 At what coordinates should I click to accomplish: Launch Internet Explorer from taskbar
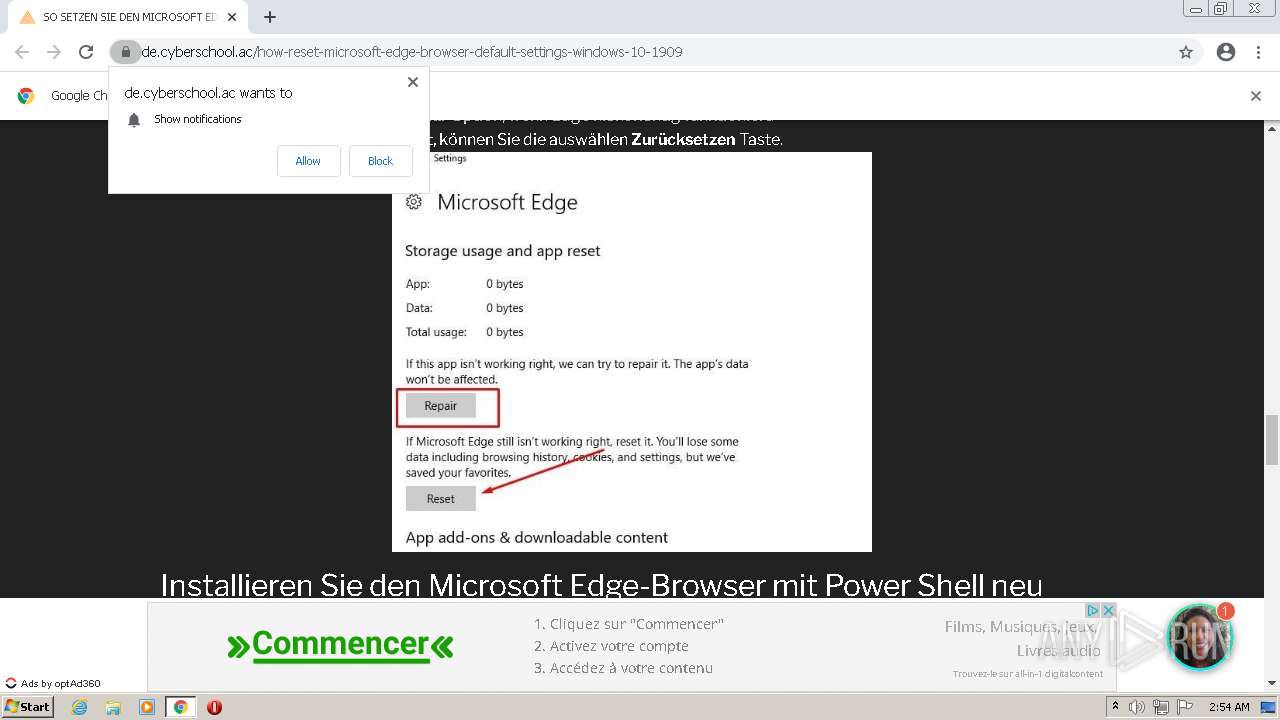point(80,707)
